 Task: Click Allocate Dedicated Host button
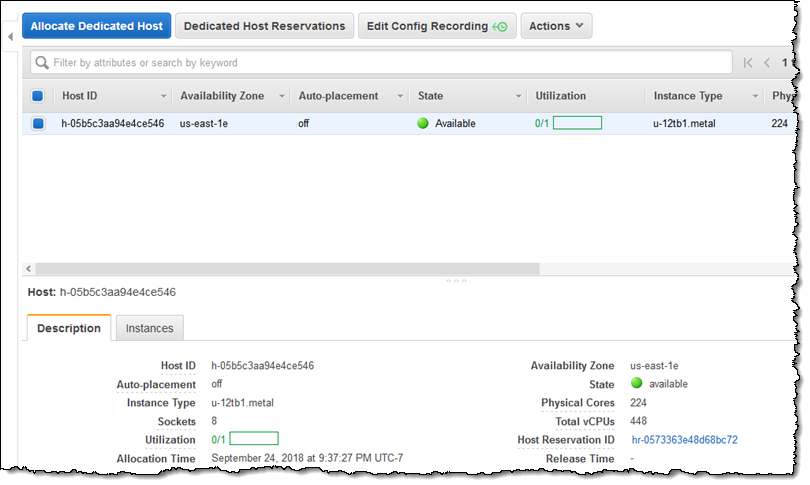(x=97, y=26)
